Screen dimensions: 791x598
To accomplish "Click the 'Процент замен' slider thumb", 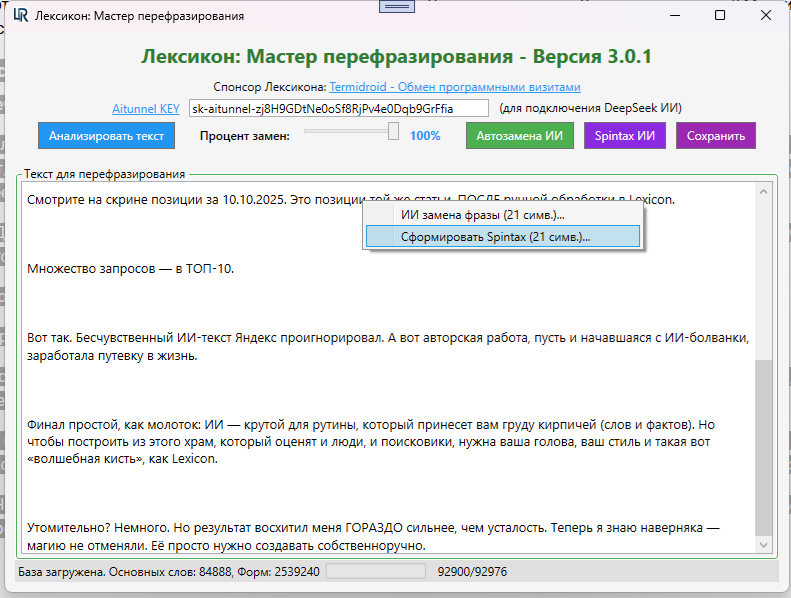I will pos(393,131).
